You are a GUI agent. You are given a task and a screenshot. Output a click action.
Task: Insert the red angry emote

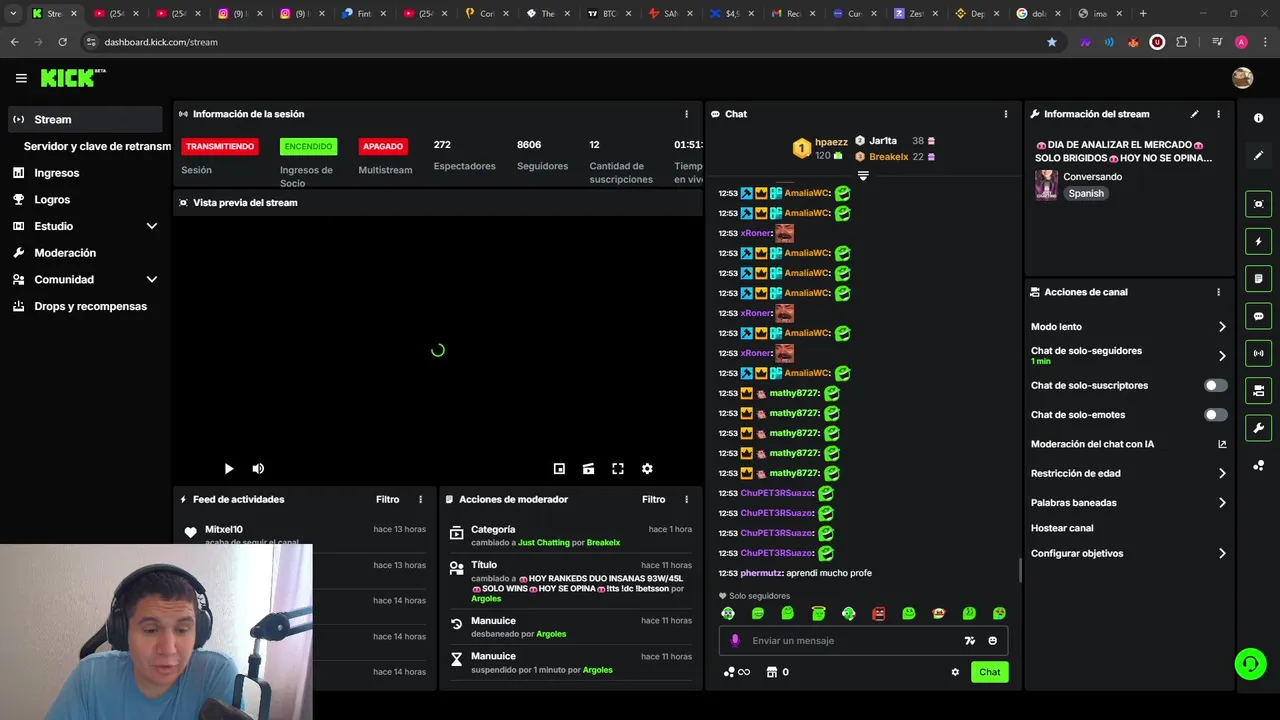pos(878,613)
